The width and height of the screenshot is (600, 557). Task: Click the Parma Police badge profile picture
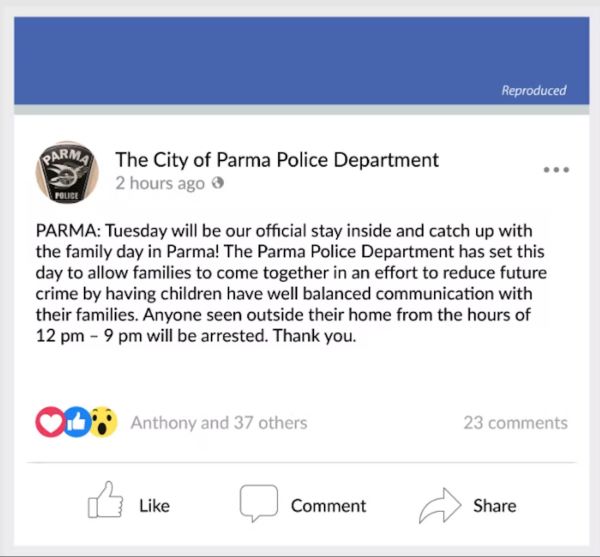(67, 173)
